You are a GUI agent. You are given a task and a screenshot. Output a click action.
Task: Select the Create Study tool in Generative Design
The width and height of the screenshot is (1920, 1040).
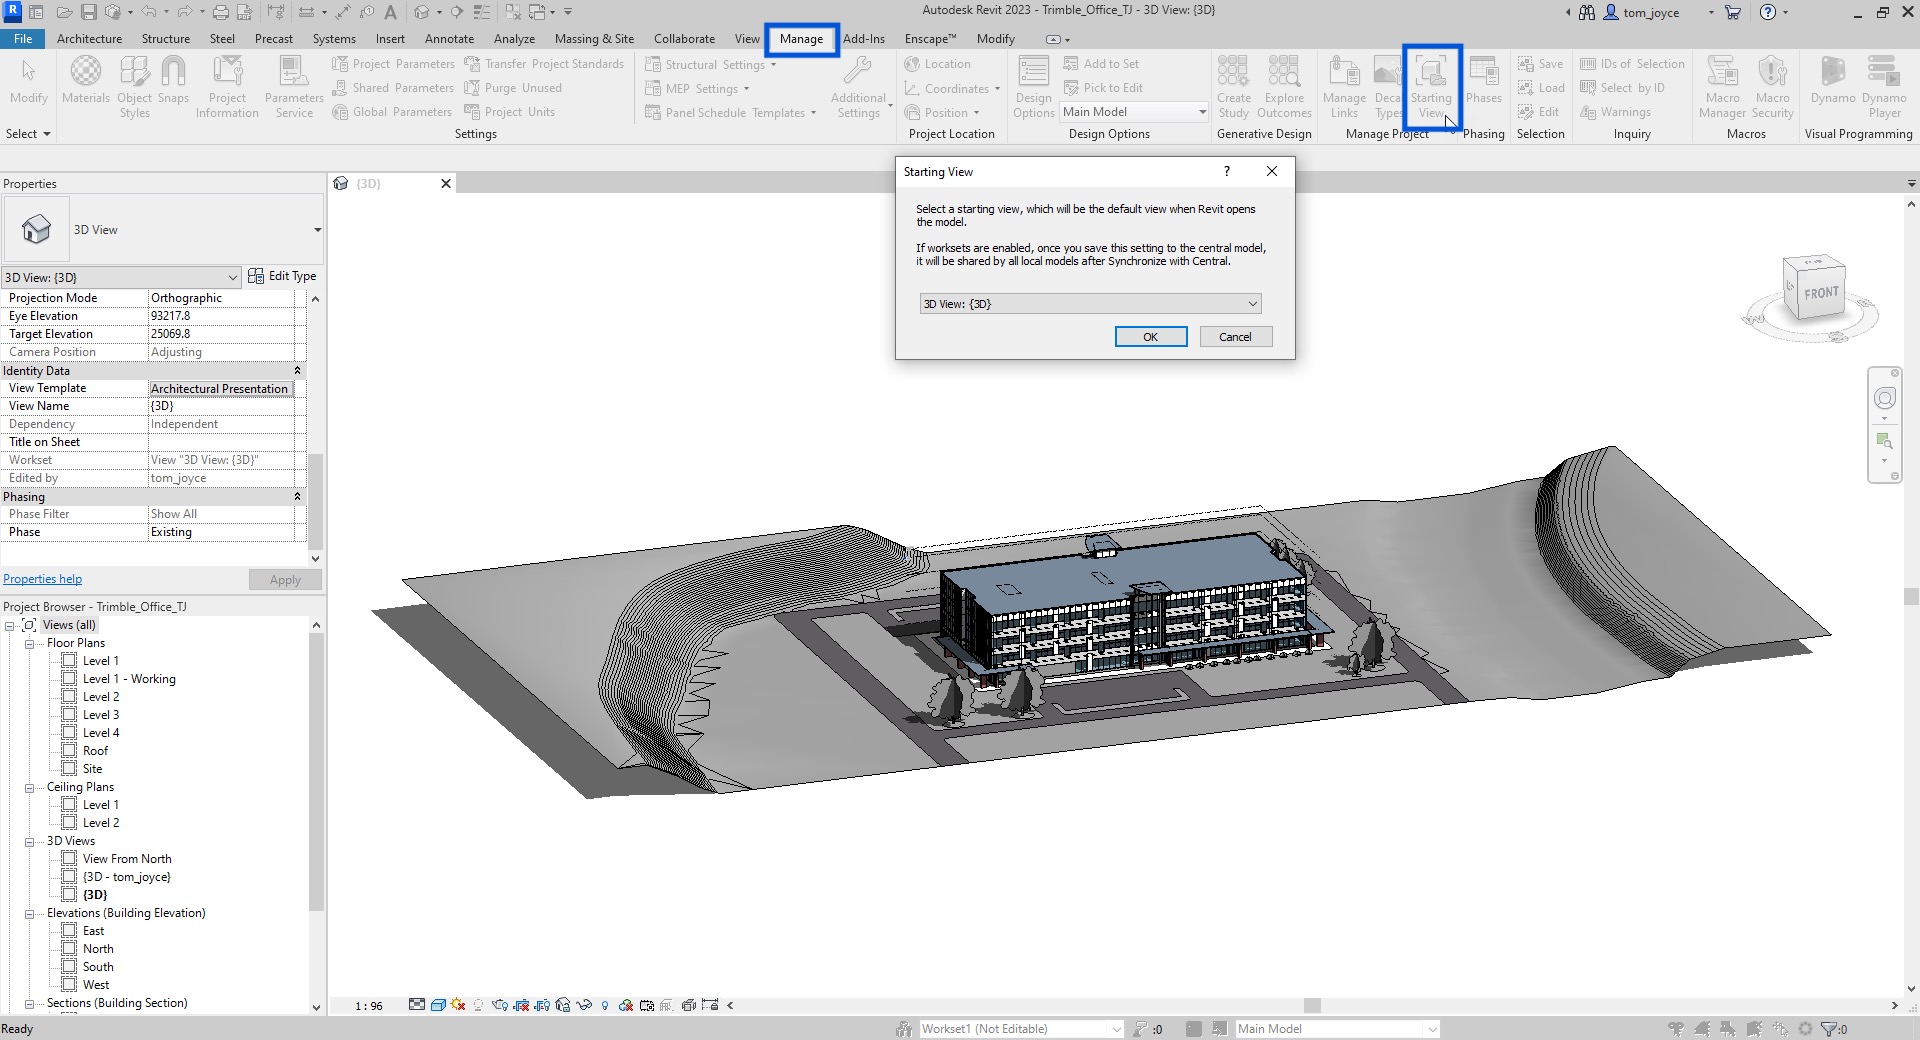tap(1233, 87)
